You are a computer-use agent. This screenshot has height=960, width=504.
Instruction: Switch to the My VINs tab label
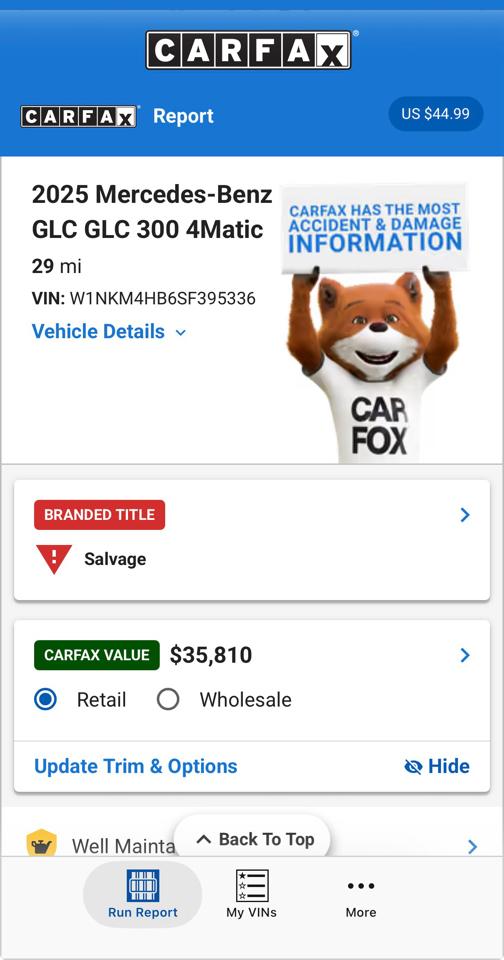(x=252, y=912)
